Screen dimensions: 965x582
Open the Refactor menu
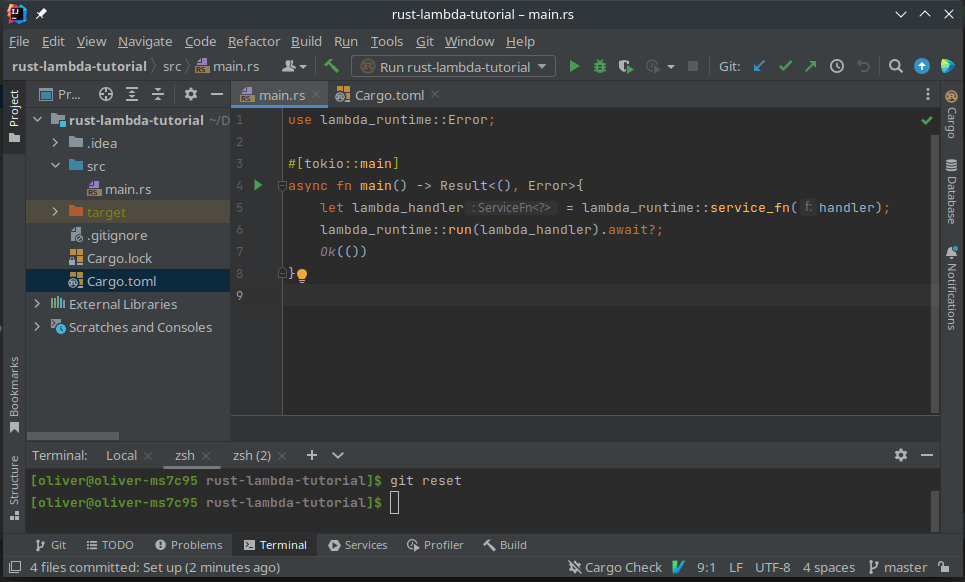[254, 41]
